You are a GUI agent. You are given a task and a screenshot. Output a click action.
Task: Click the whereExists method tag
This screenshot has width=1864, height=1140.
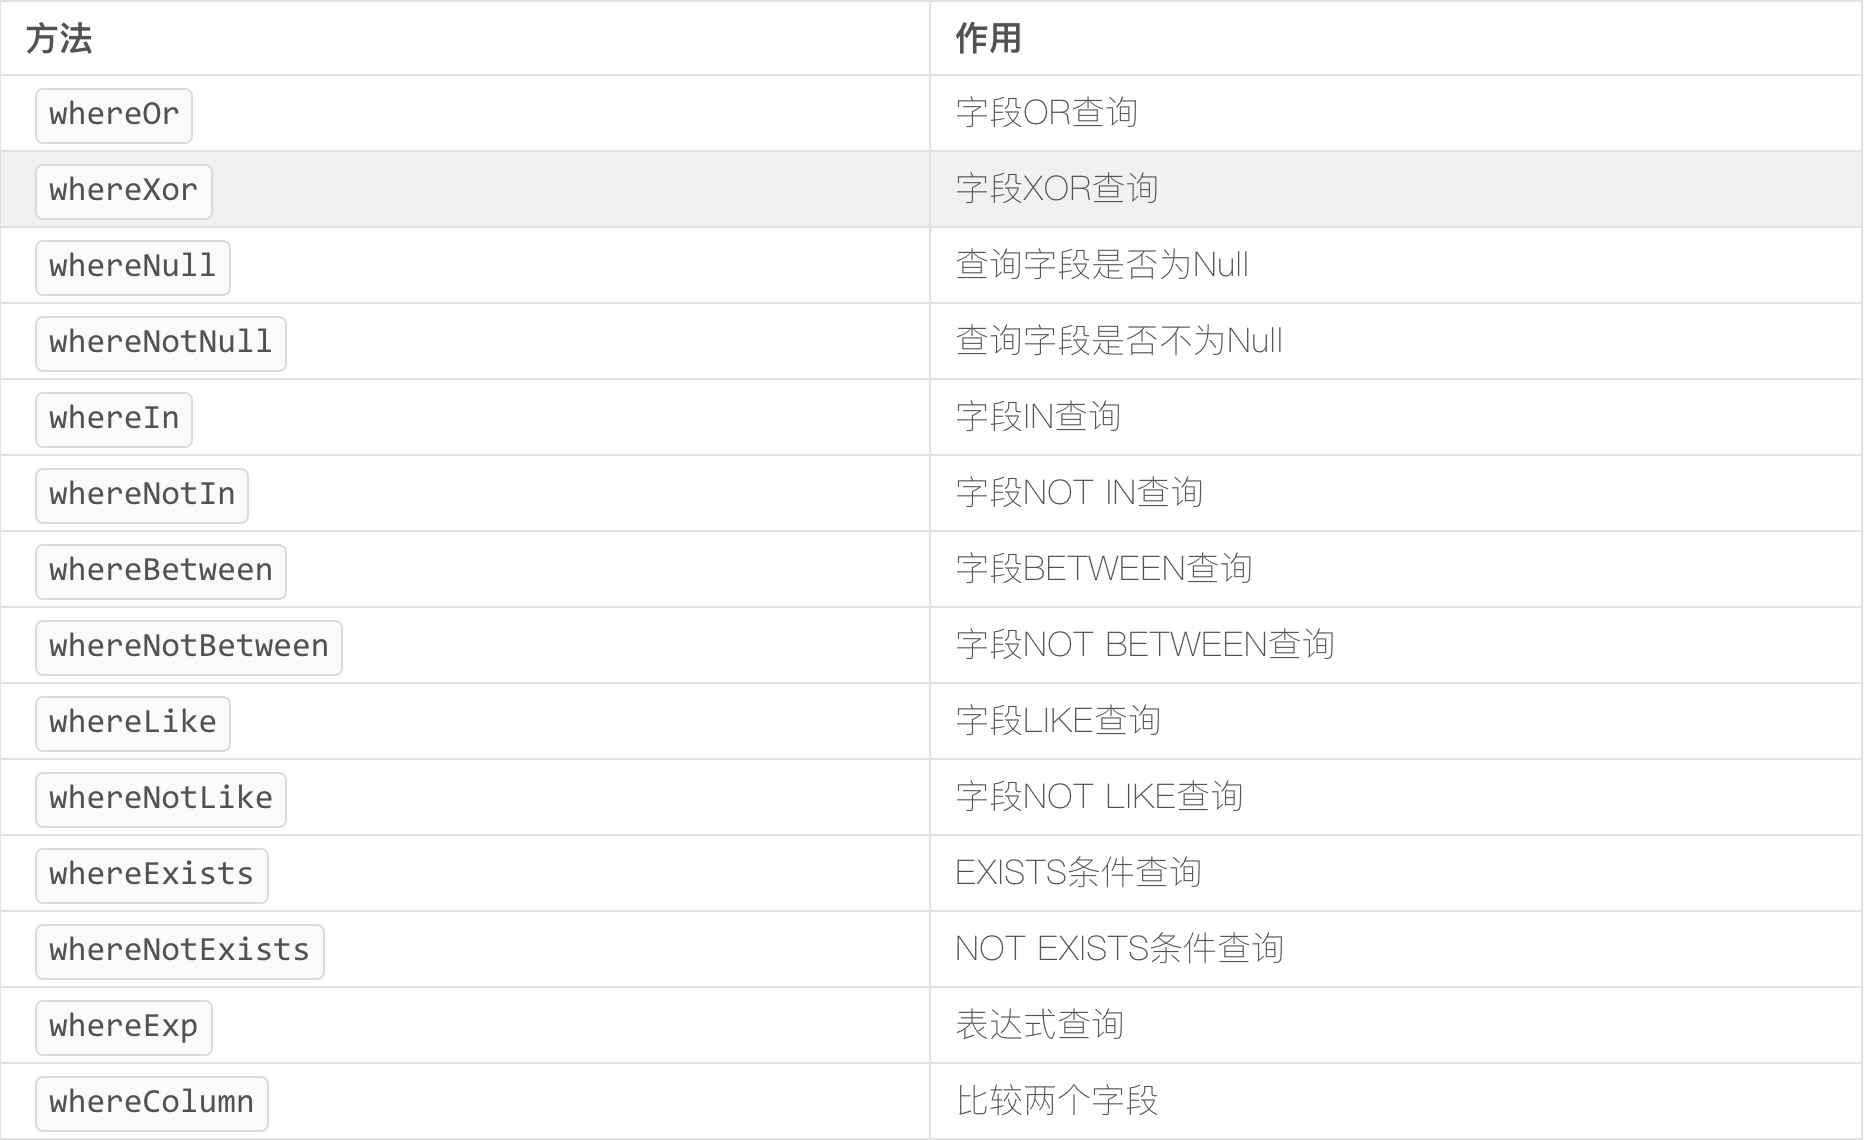pos(152,875)
